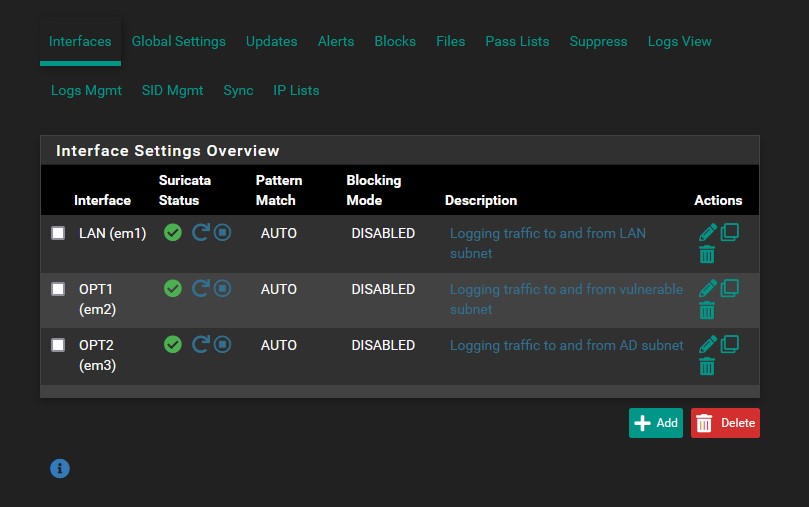Click AUTO pattern match in OPT1 row
The width and height of the screenshot is (809, 507).
click(x=279, y=289)
